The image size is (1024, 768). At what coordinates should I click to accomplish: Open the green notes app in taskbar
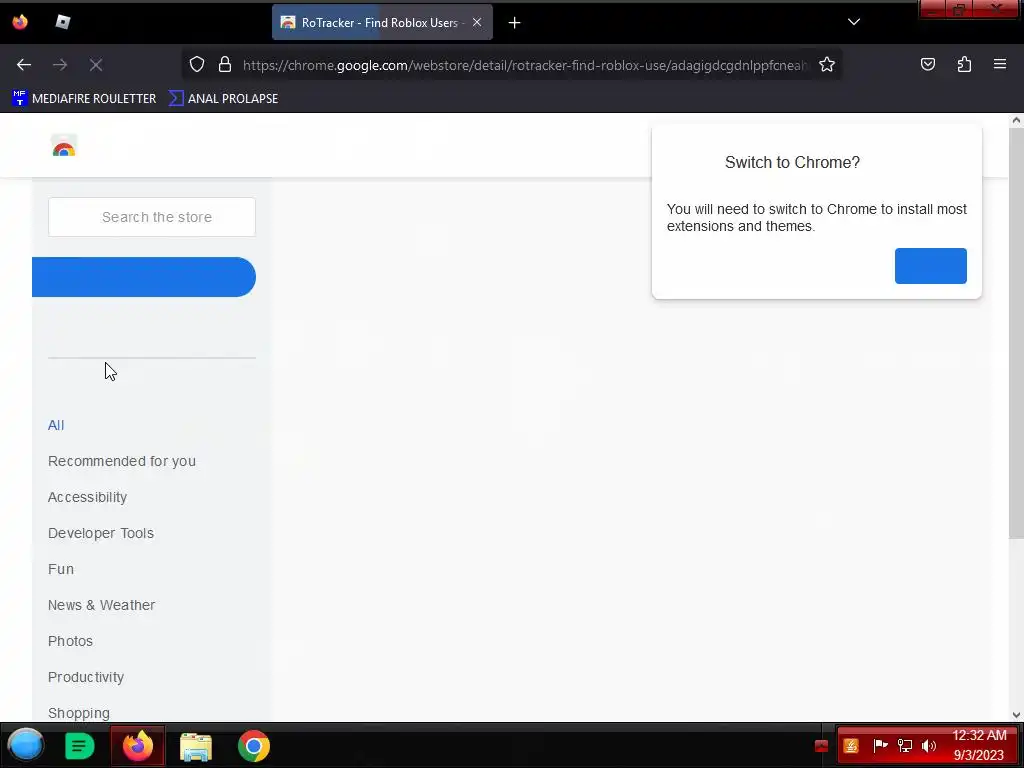(80, 746)
